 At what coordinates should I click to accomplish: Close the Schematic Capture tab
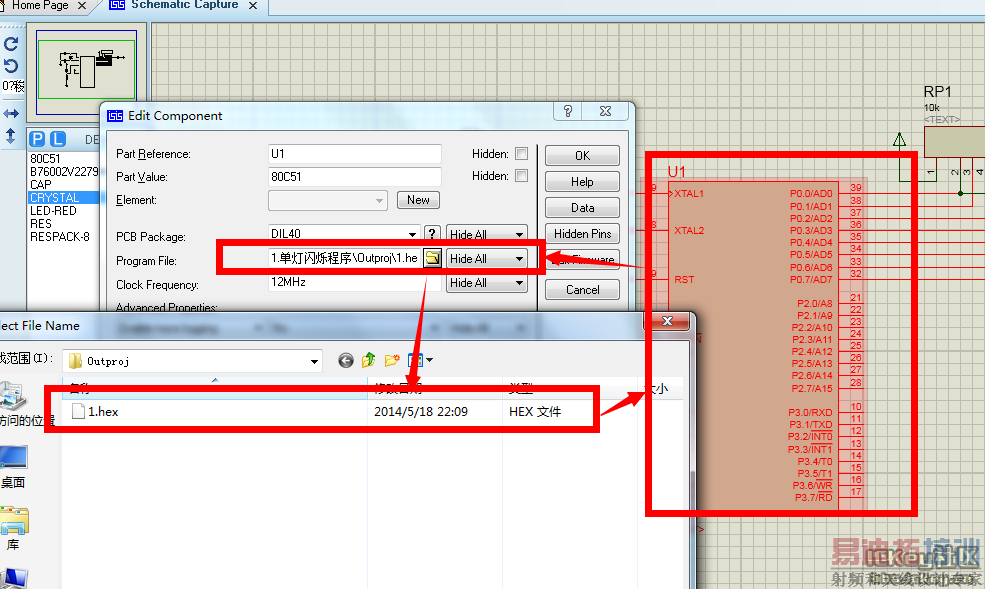(253, 6)
